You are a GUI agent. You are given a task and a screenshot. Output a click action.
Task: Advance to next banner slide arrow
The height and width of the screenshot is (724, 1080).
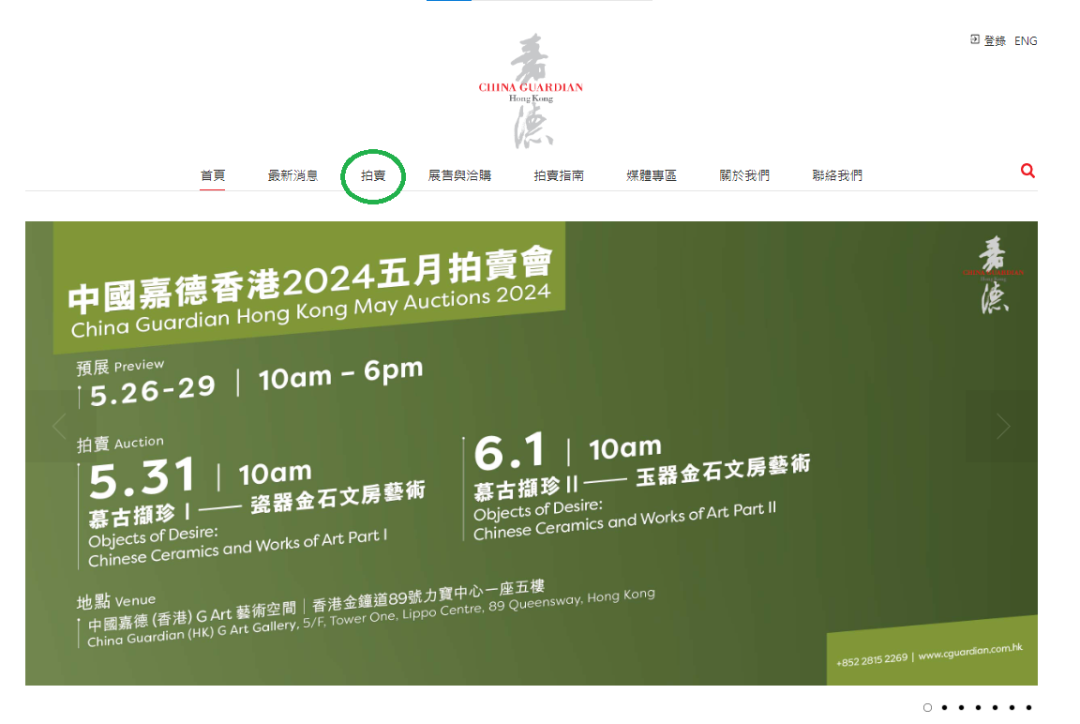pos(1004,426)
